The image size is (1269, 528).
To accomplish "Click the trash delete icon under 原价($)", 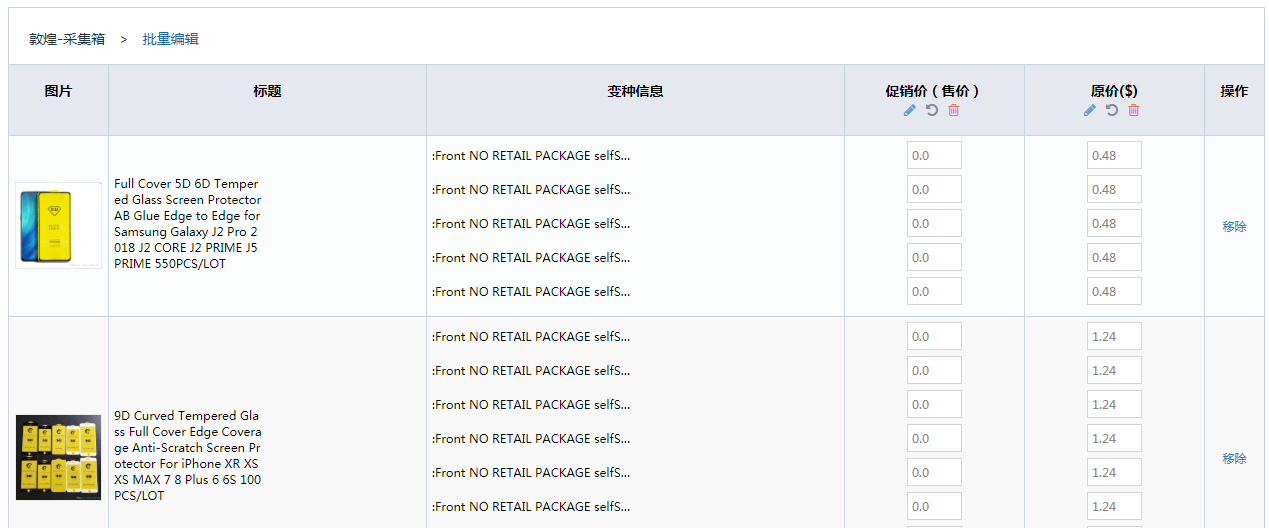I will [x=1134, y=110].
